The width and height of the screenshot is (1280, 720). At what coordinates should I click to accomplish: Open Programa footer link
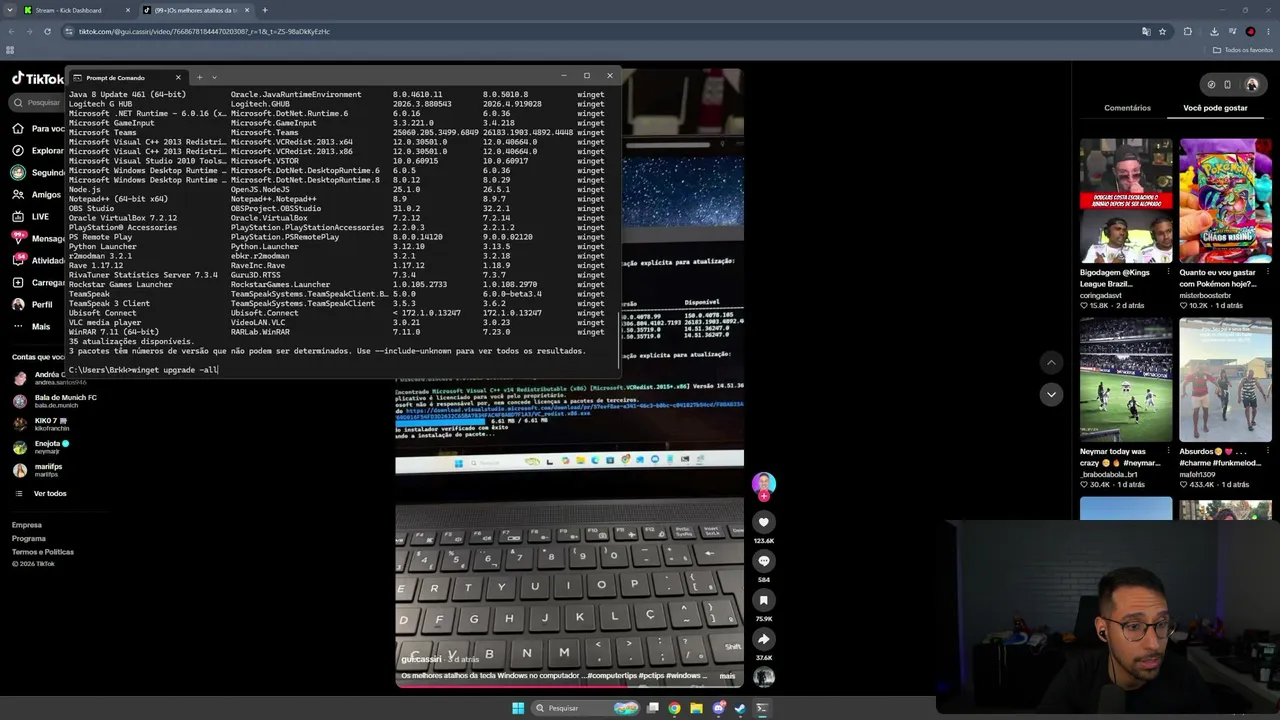pos(29,538)
